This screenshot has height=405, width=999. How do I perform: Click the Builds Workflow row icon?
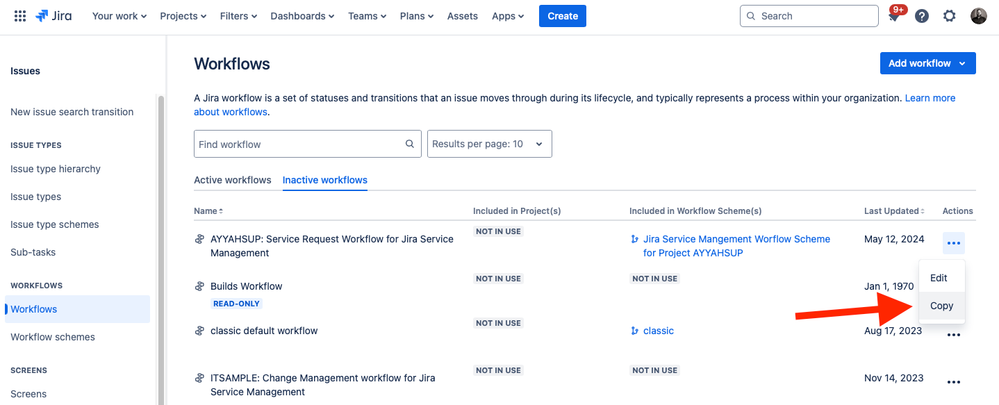coord(199,286)
